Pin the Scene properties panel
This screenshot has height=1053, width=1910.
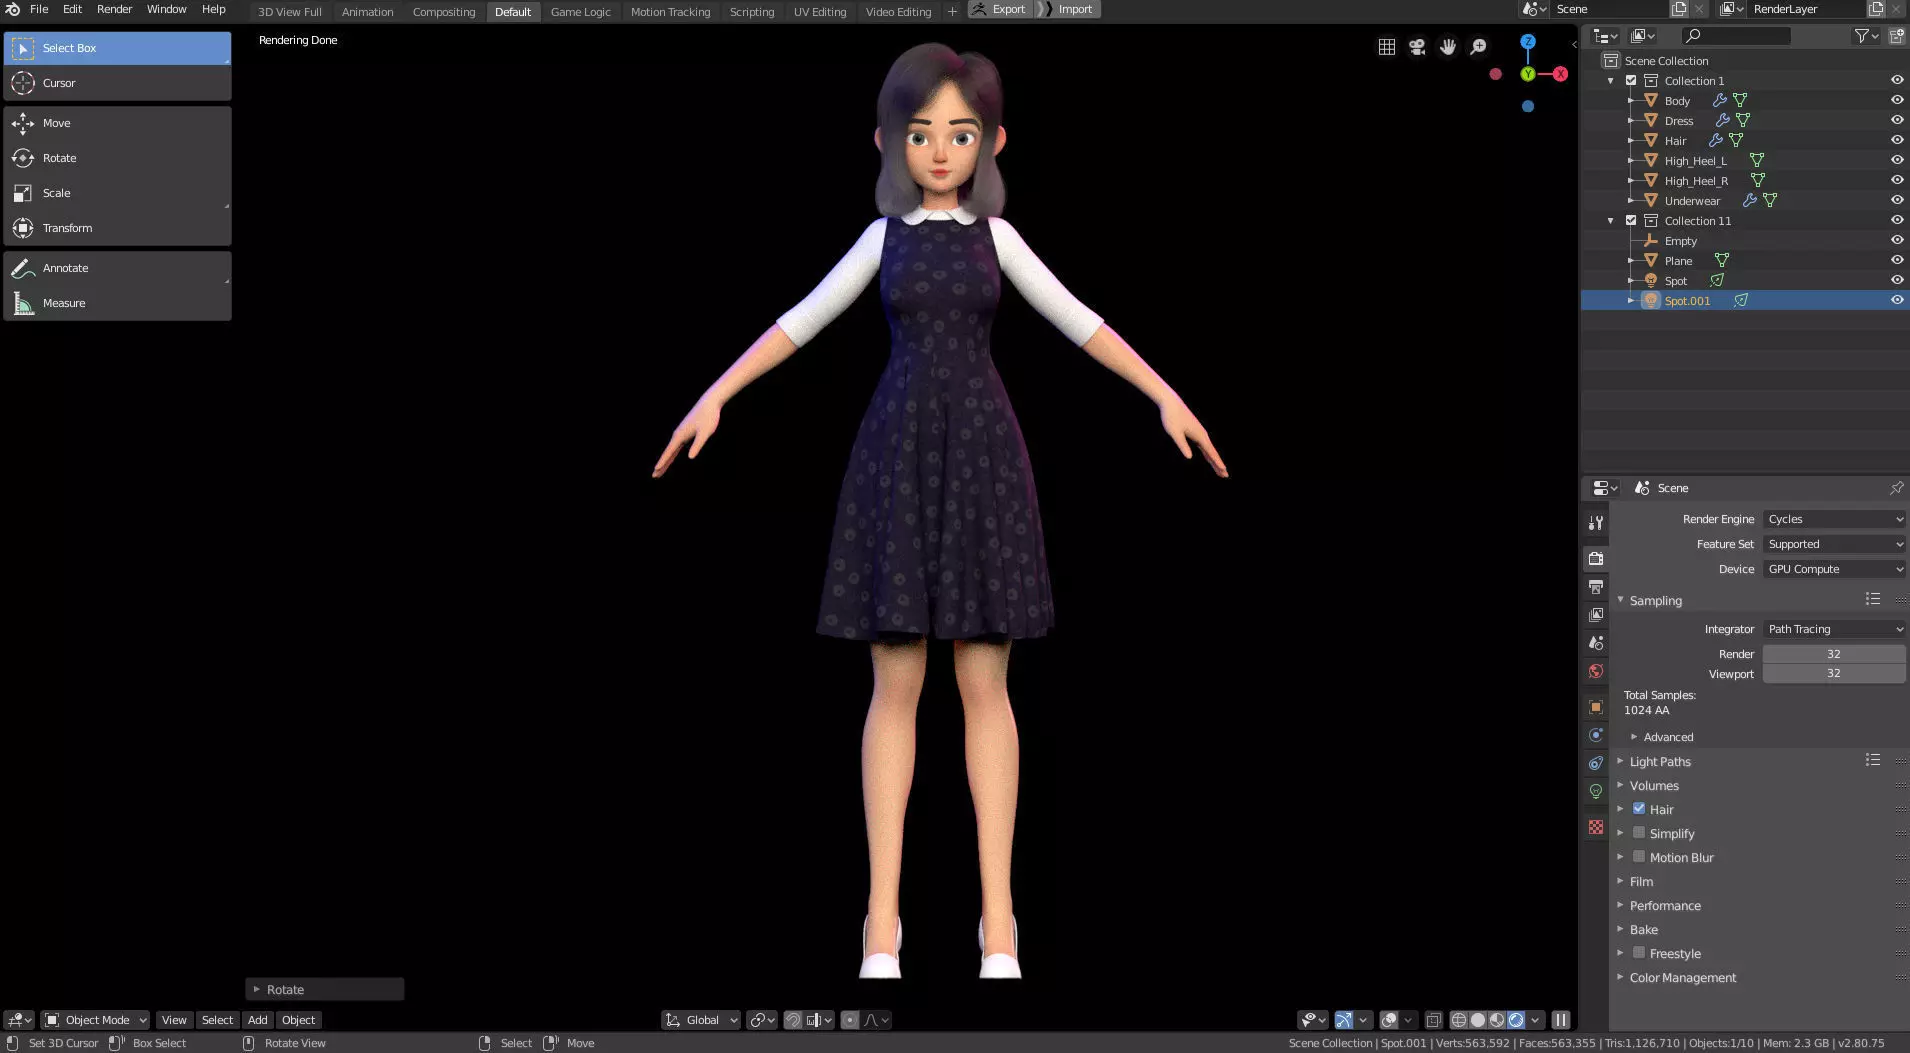click(x=1896, y=488)
